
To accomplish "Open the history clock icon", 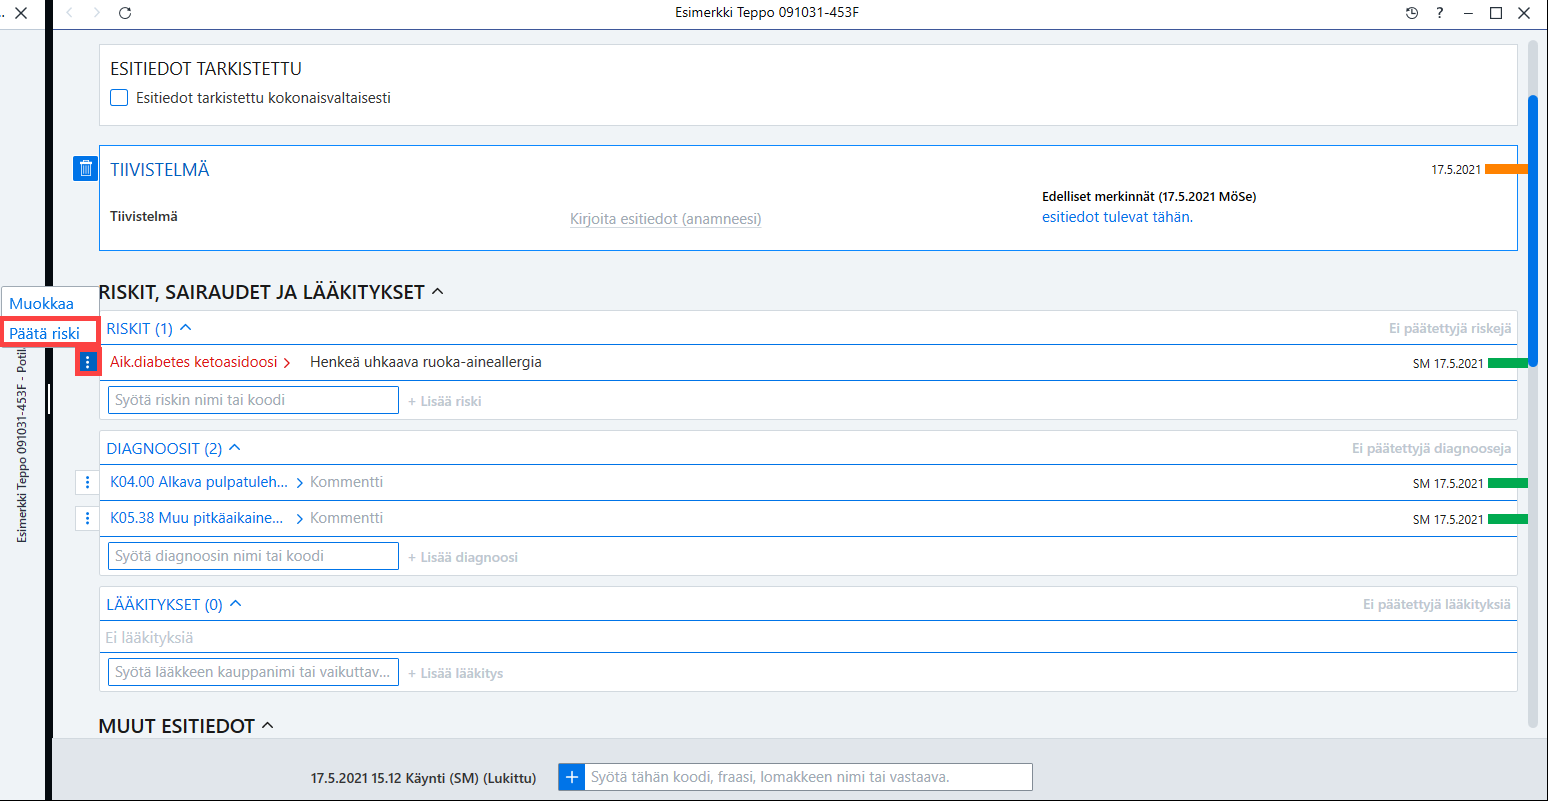I will pos(1412,13).
